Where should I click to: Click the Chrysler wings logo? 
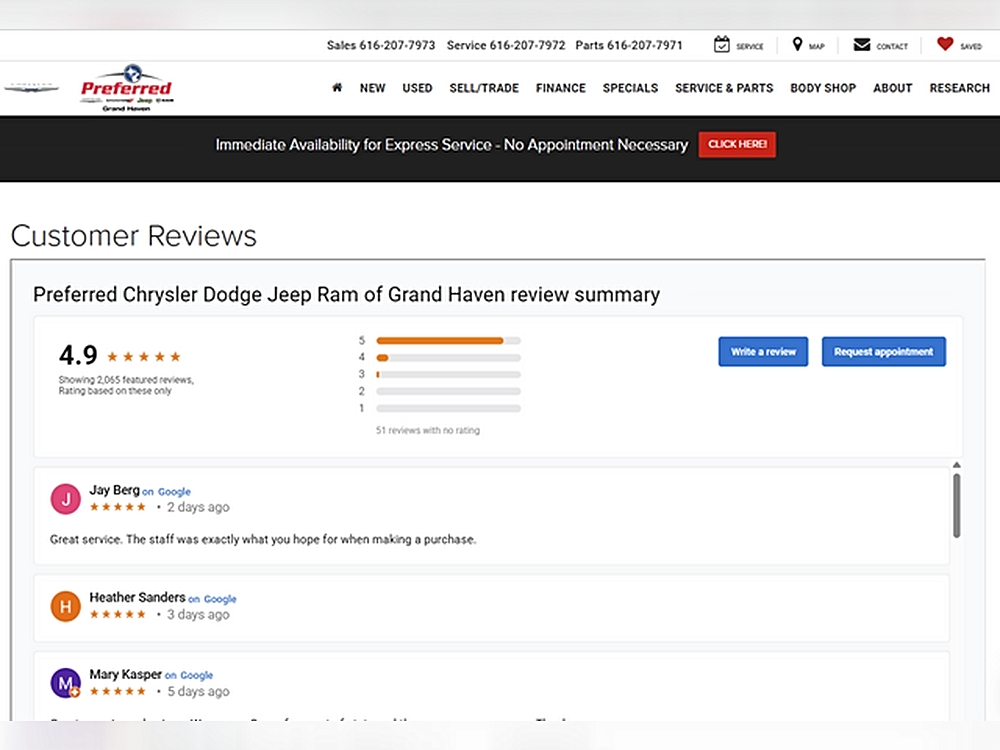click(31, 88)
